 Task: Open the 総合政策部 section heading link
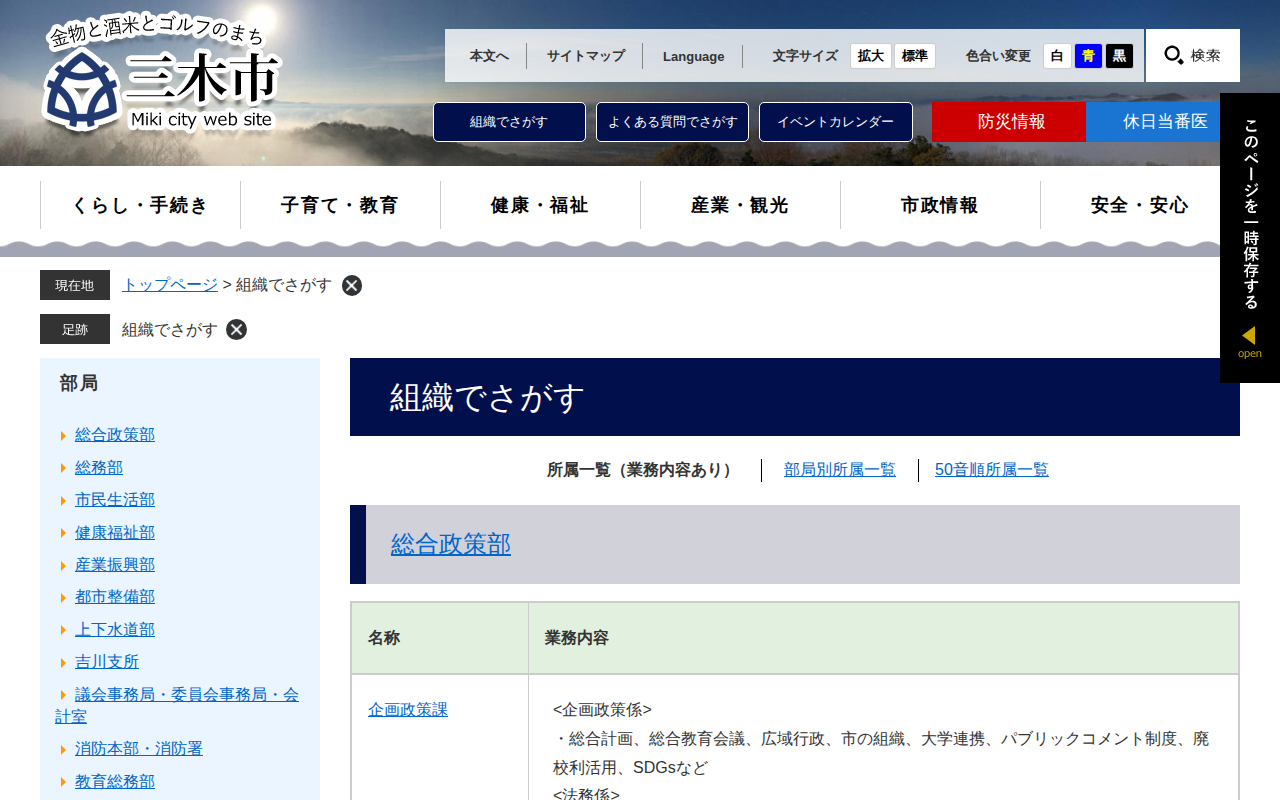451,544
